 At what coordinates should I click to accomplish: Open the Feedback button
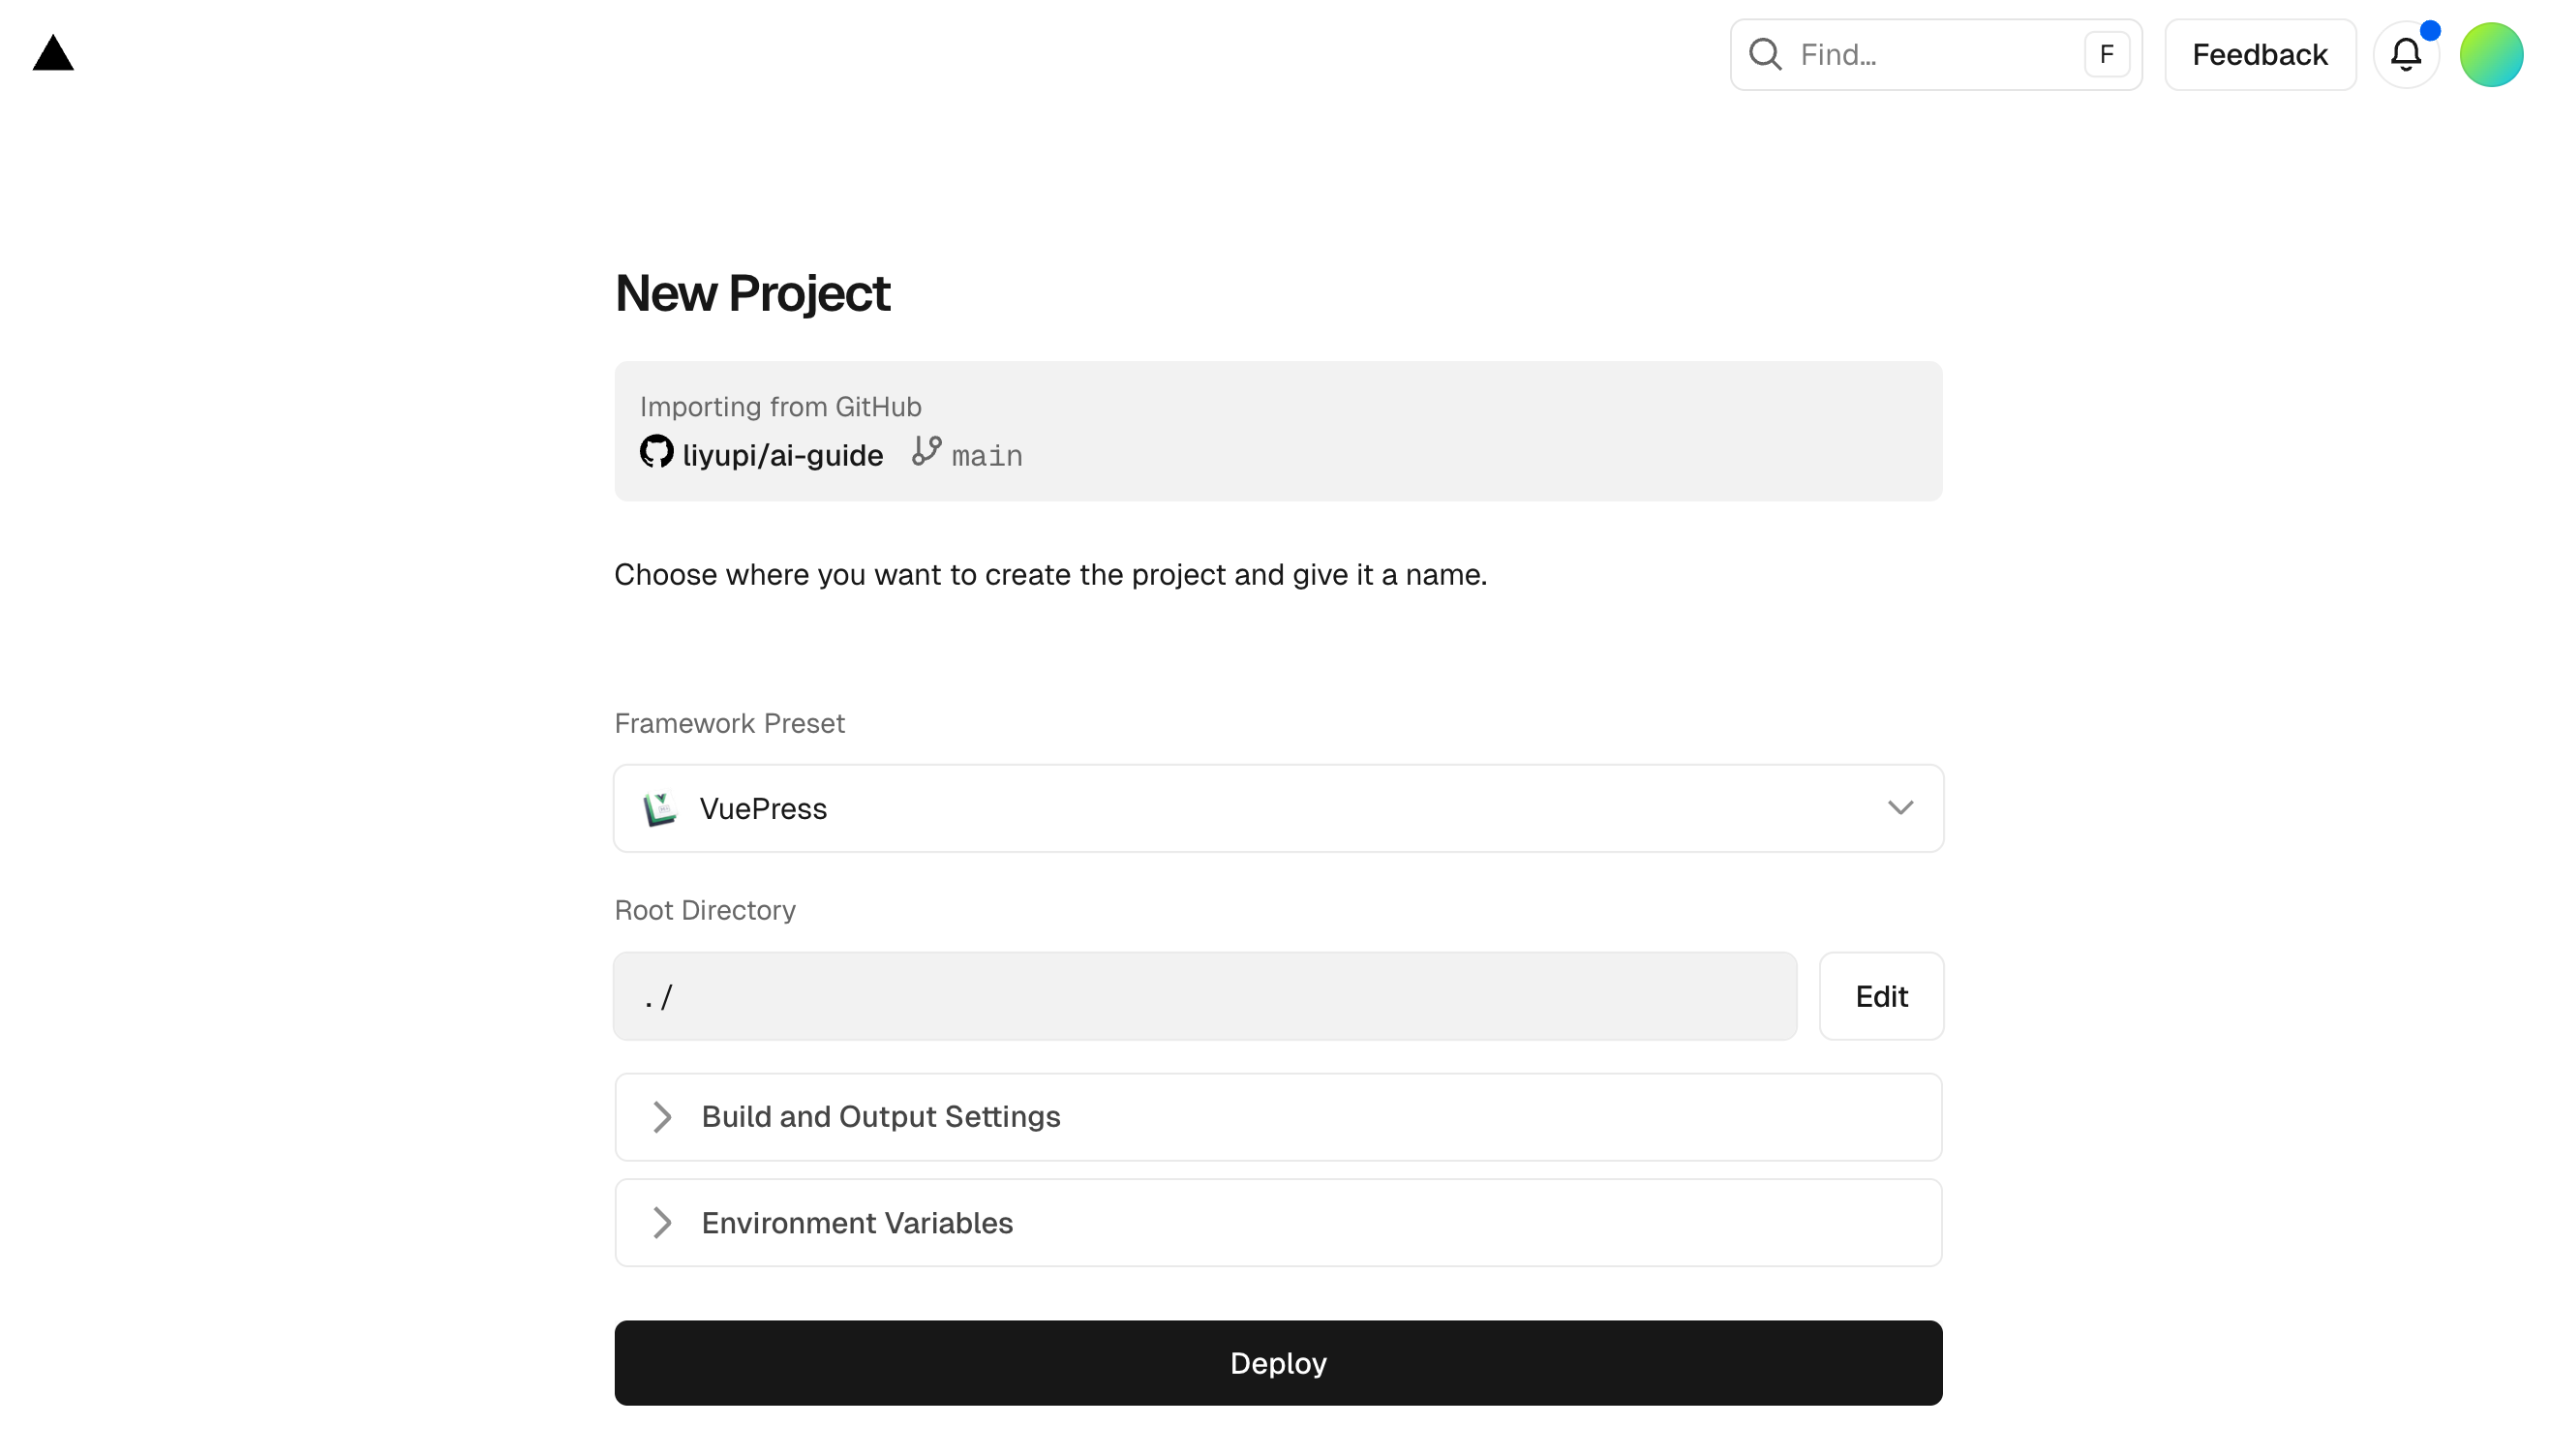point(2259,54)
